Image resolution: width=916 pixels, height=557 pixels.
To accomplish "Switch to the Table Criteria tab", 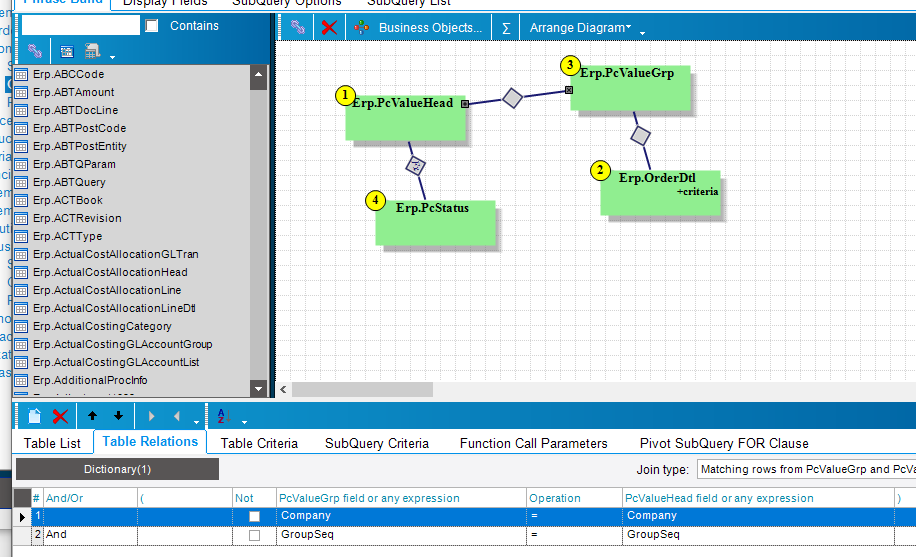I will tap(259, 444).
